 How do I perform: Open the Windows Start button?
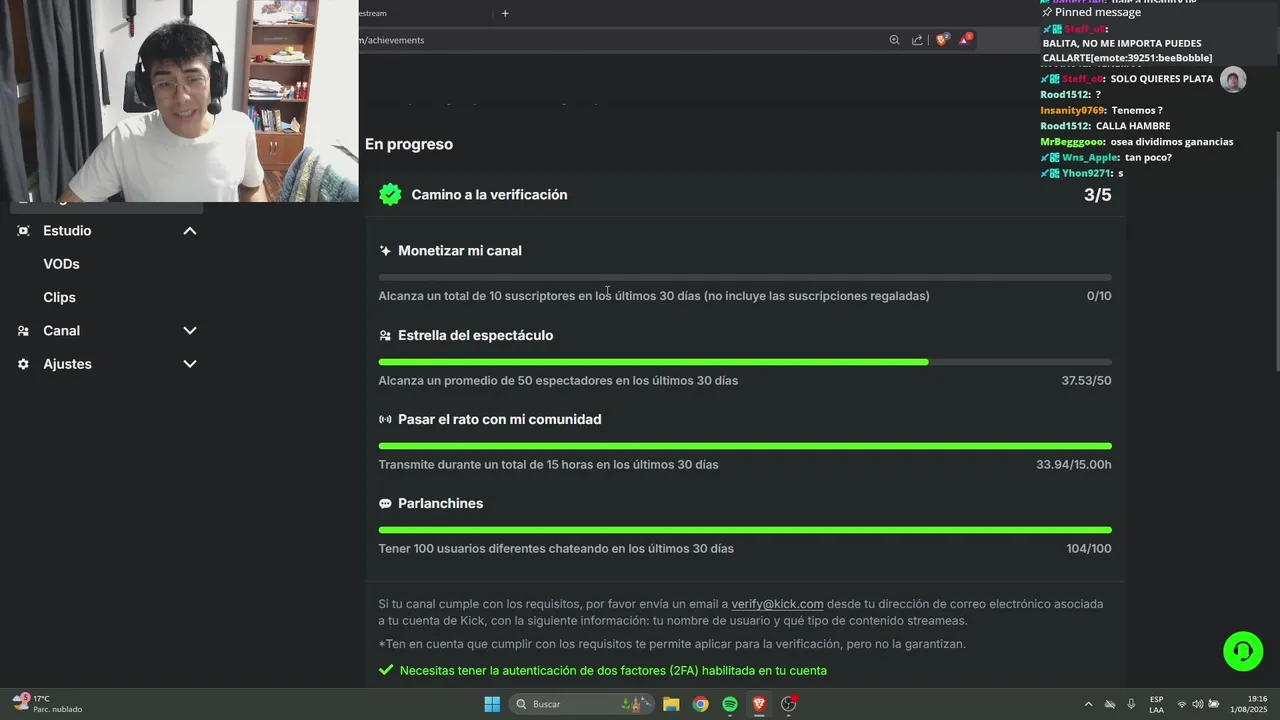492,704
